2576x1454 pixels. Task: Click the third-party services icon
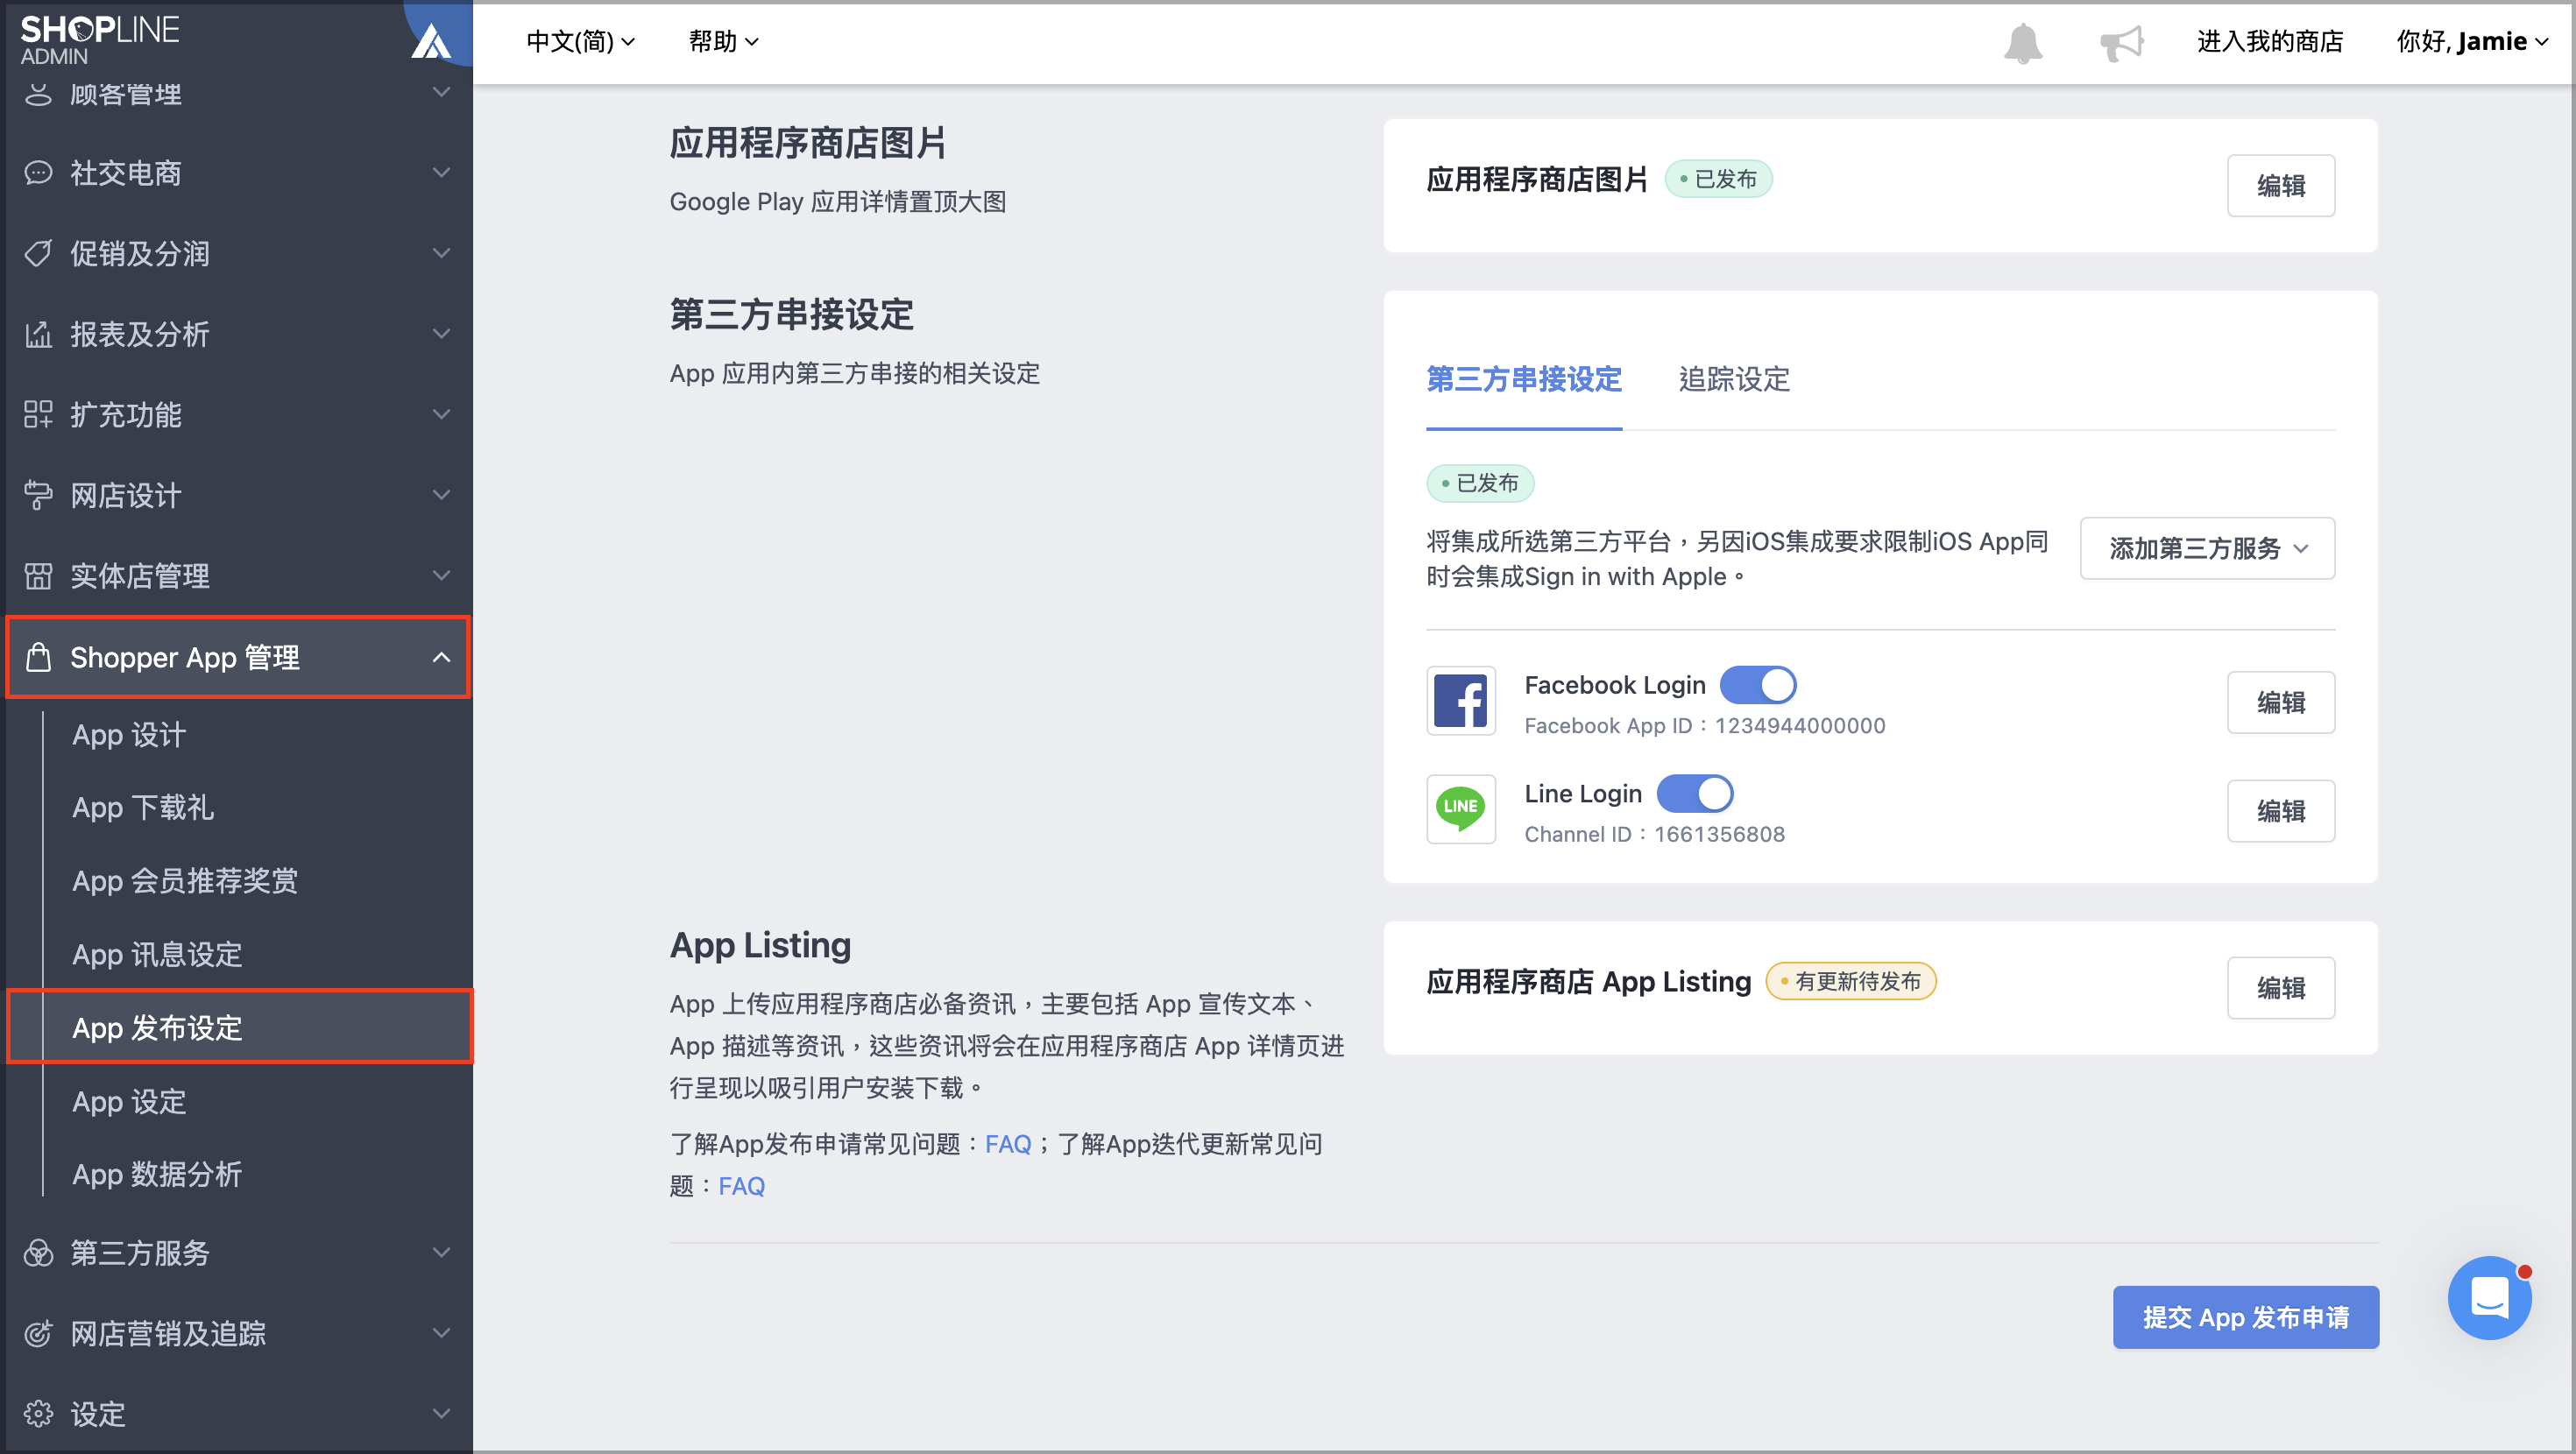click(x=38, y=1253)
